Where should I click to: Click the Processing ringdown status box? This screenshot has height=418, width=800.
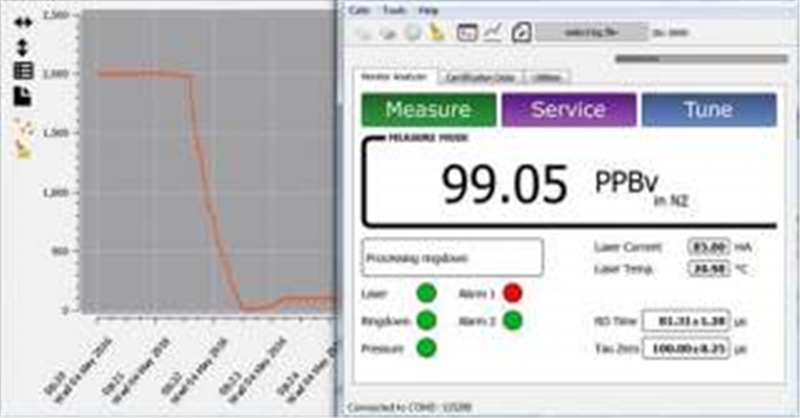point(453,257)
